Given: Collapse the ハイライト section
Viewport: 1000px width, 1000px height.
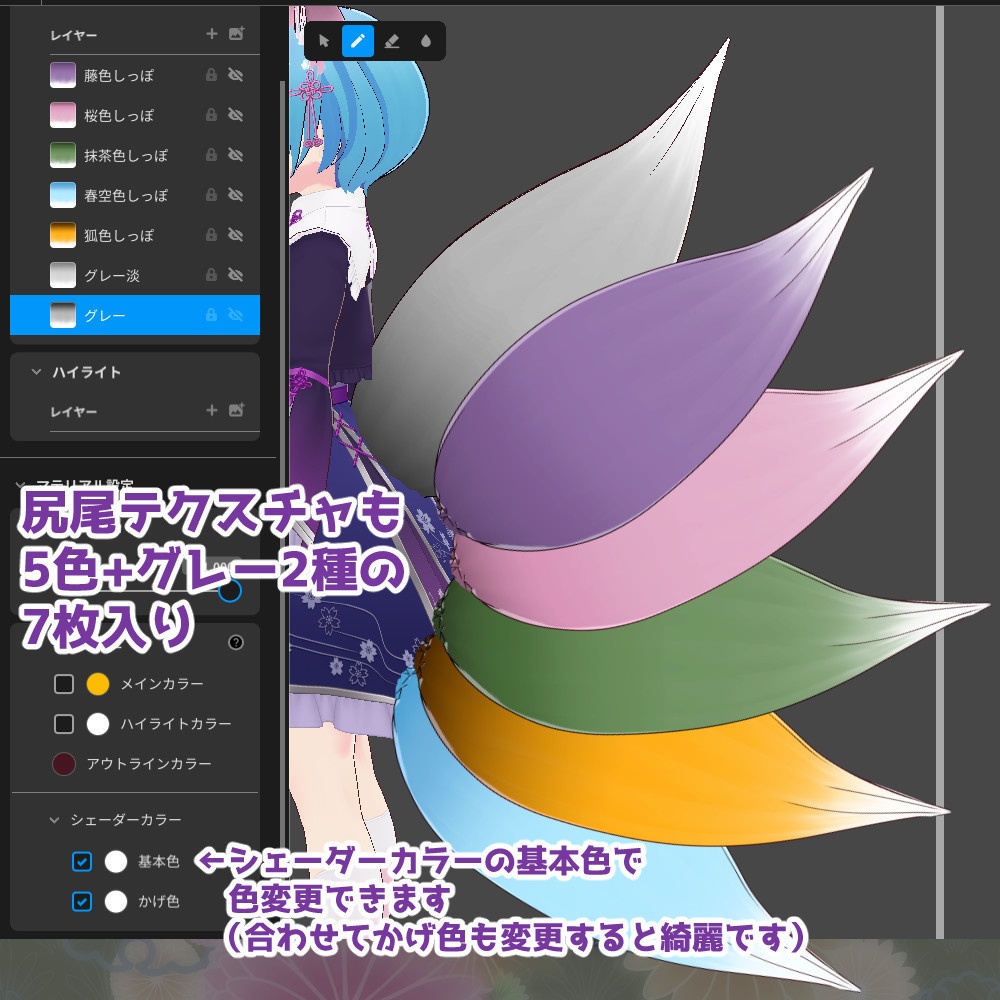Looking at the screenshot, I should pyautogui.click(x=35, y=371).
